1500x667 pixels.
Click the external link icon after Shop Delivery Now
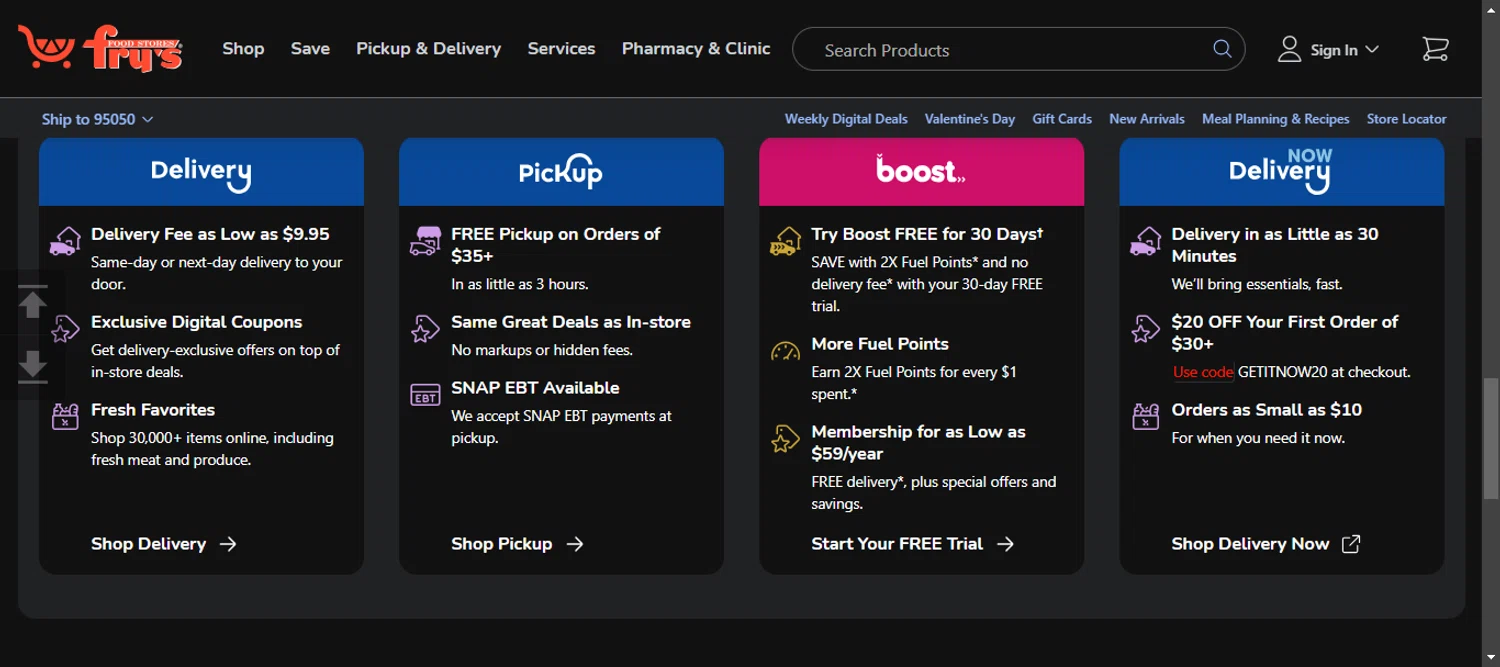(1351, 544)
